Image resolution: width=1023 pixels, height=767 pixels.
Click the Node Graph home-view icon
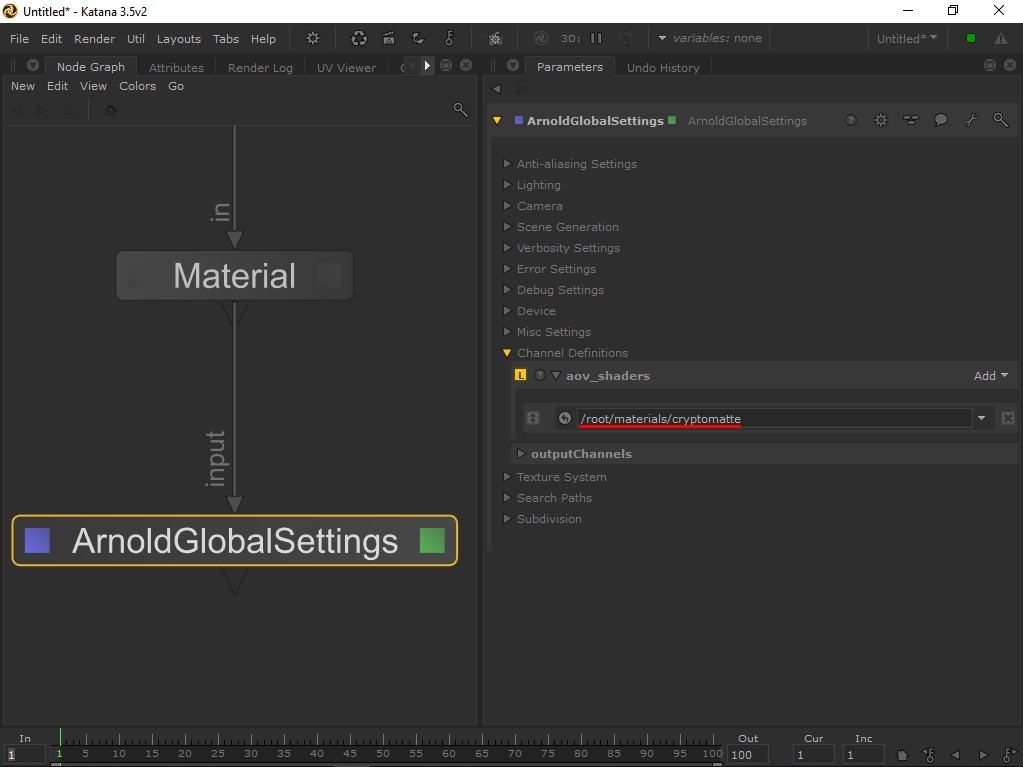click(111, 110)
